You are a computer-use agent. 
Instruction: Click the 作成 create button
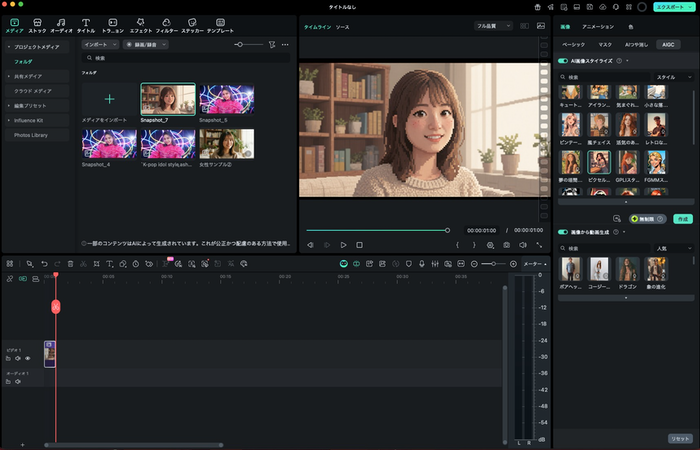(x=683, y=218)
